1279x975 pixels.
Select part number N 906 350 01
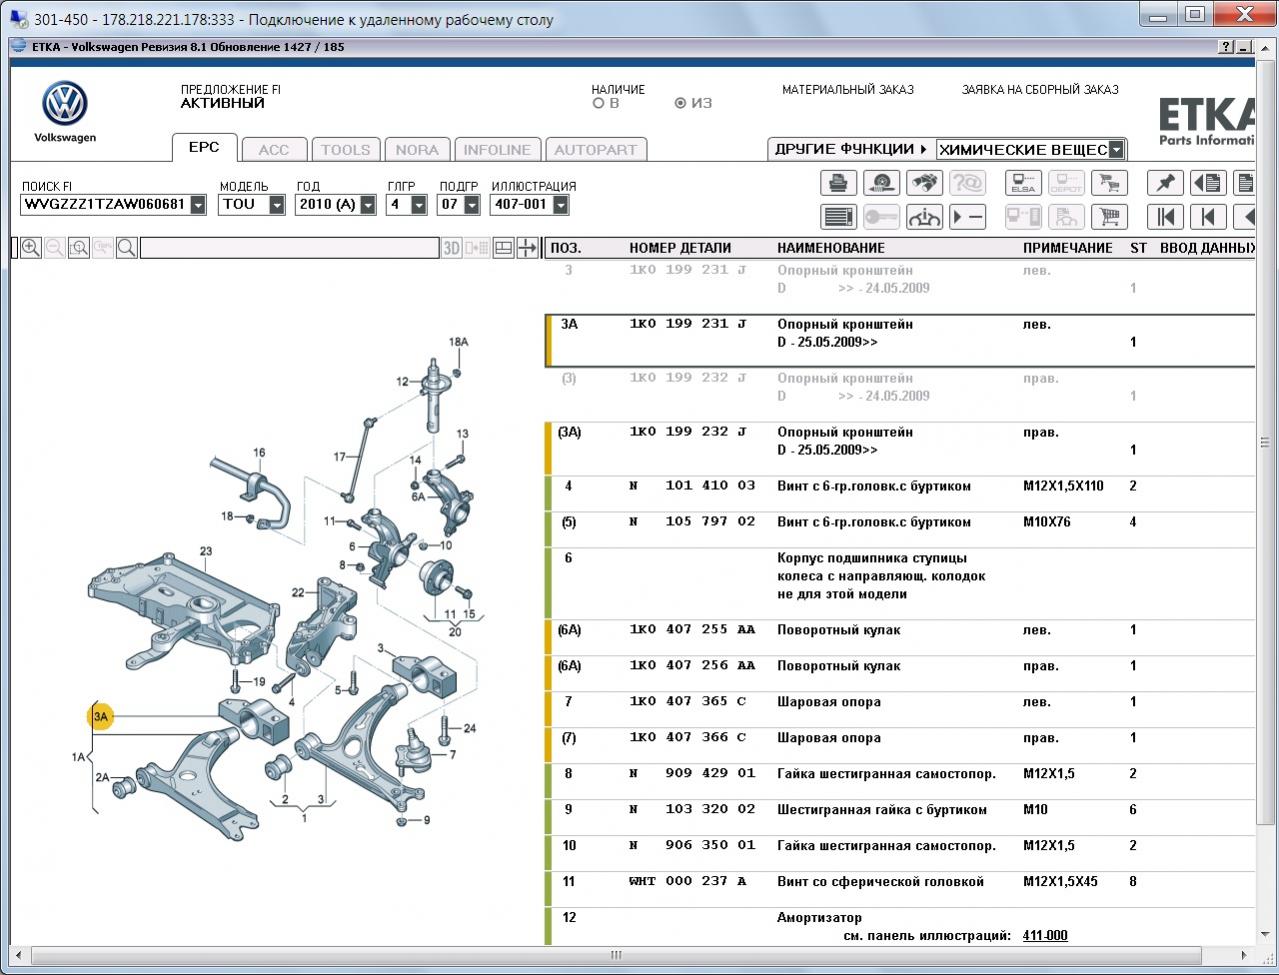pyautogui.click(x=692, y=846)
